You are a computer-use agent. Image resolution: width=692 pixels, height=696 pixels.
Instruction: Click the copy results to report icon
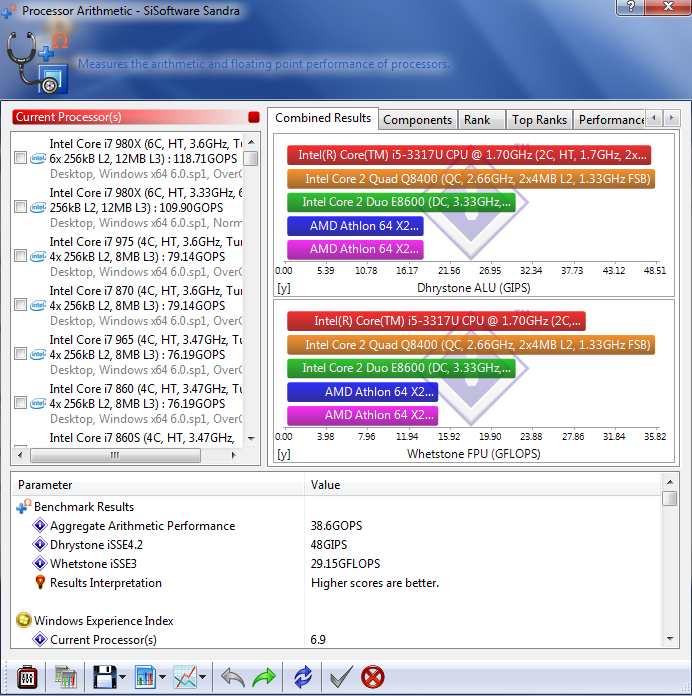pyautogui.click(x=66, y=677)
